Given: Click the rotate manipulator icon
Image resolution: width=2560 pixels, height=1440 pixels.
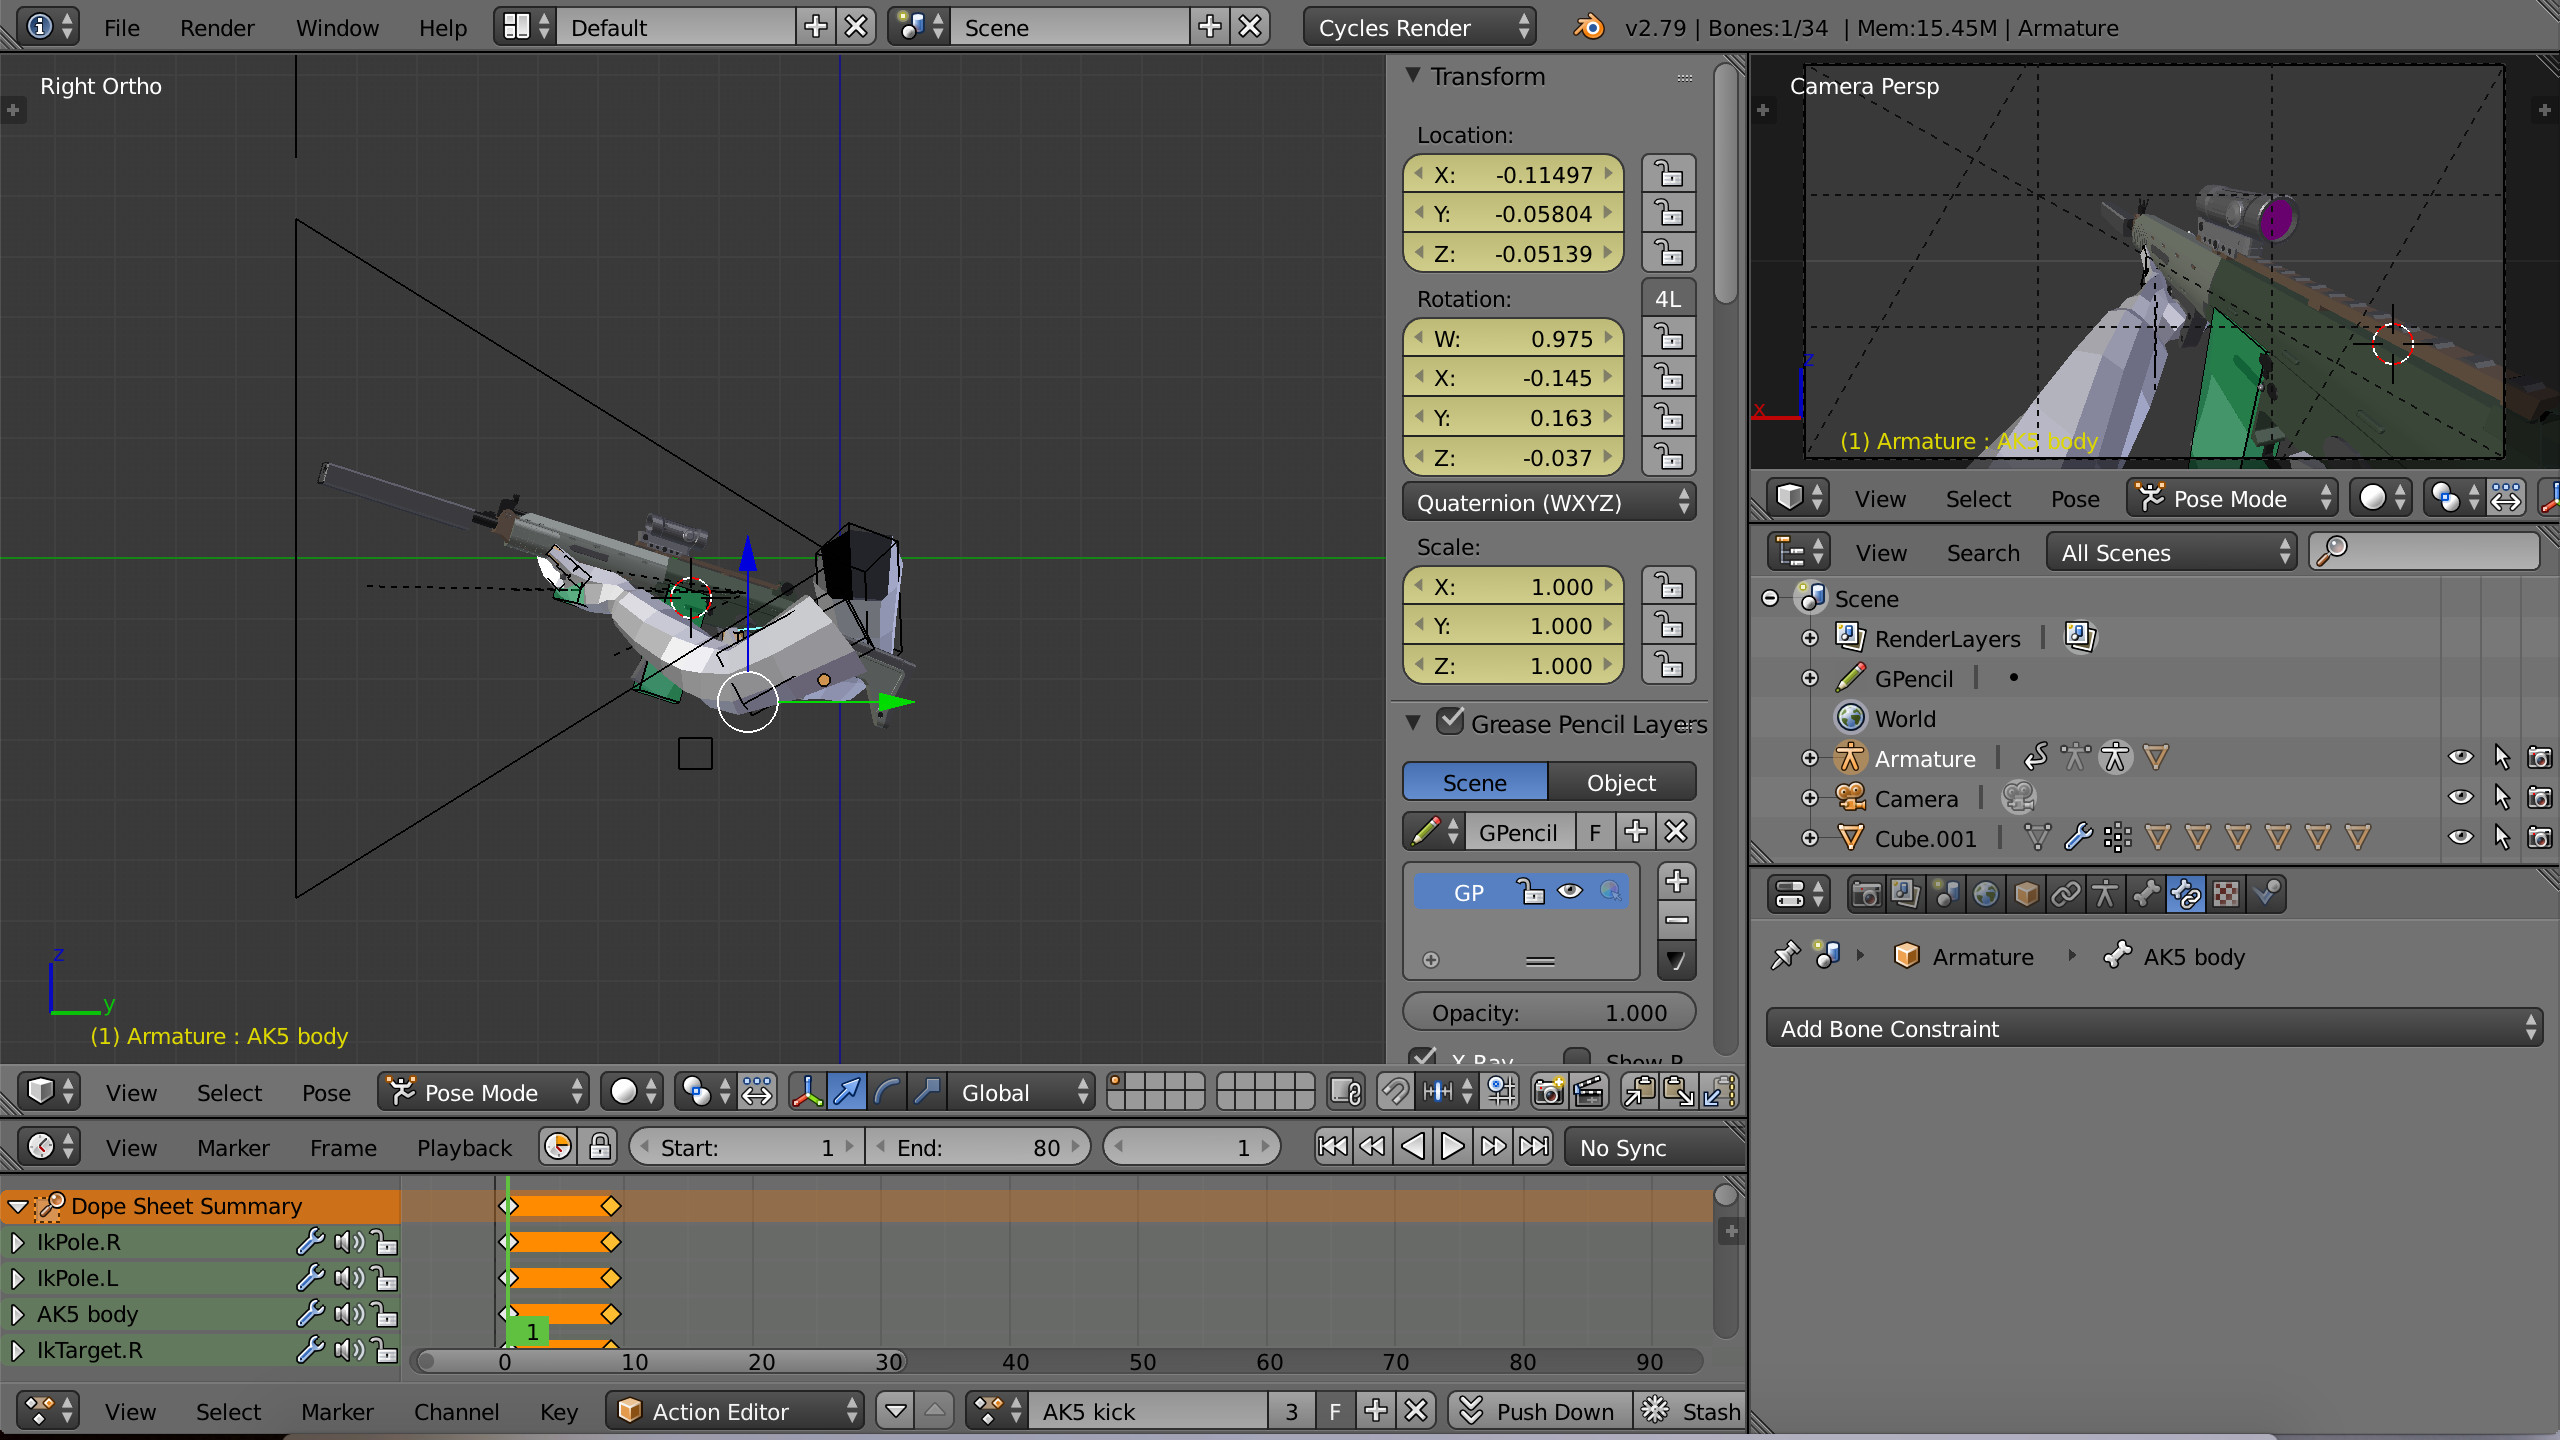Looking at the screenshot, I should 886,1091.
